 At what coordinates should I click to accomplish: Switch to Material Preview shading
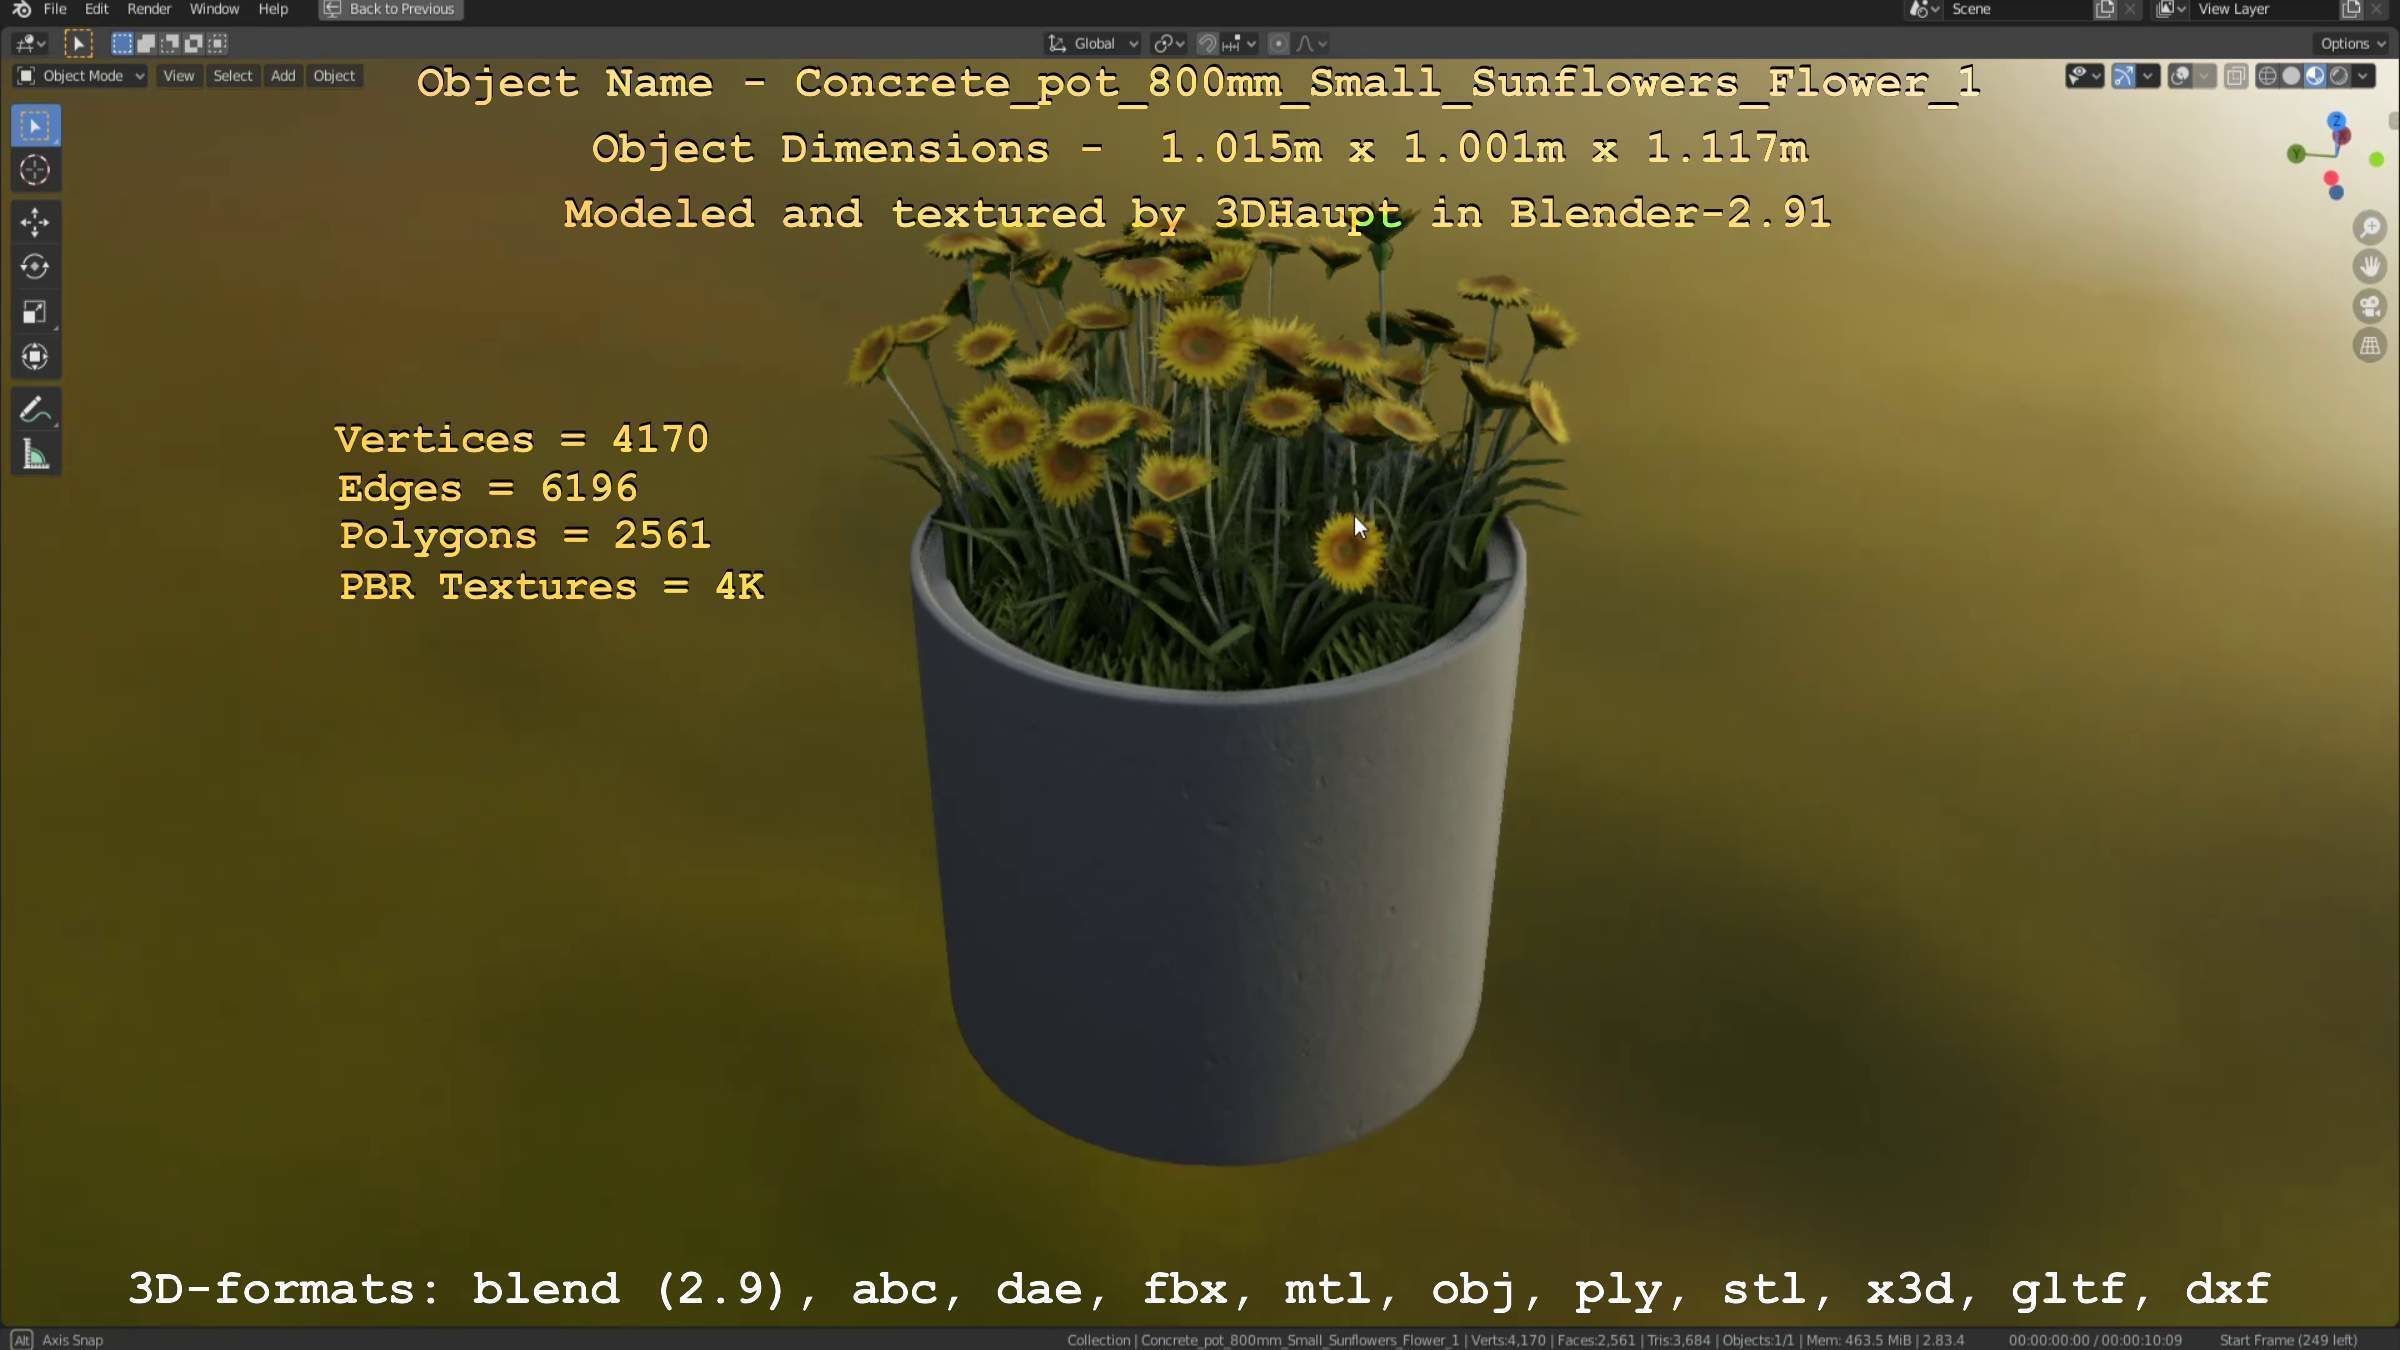click(2314, 76)
